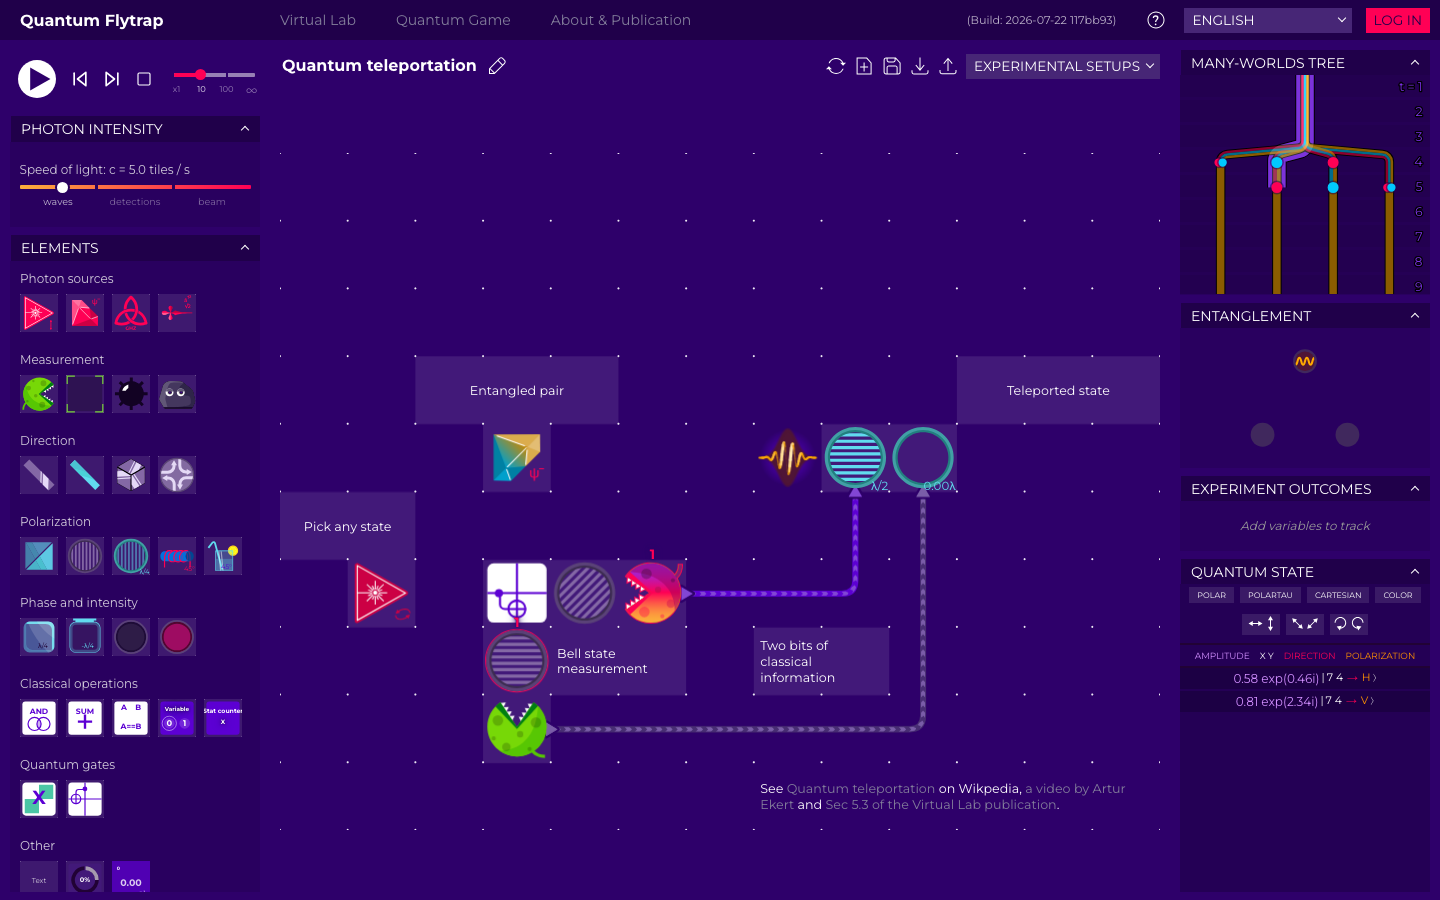The width and height of the screenshot is (1440, 900).
Task: Toggle the circular polarization basis button
Action: [1349, 624]
